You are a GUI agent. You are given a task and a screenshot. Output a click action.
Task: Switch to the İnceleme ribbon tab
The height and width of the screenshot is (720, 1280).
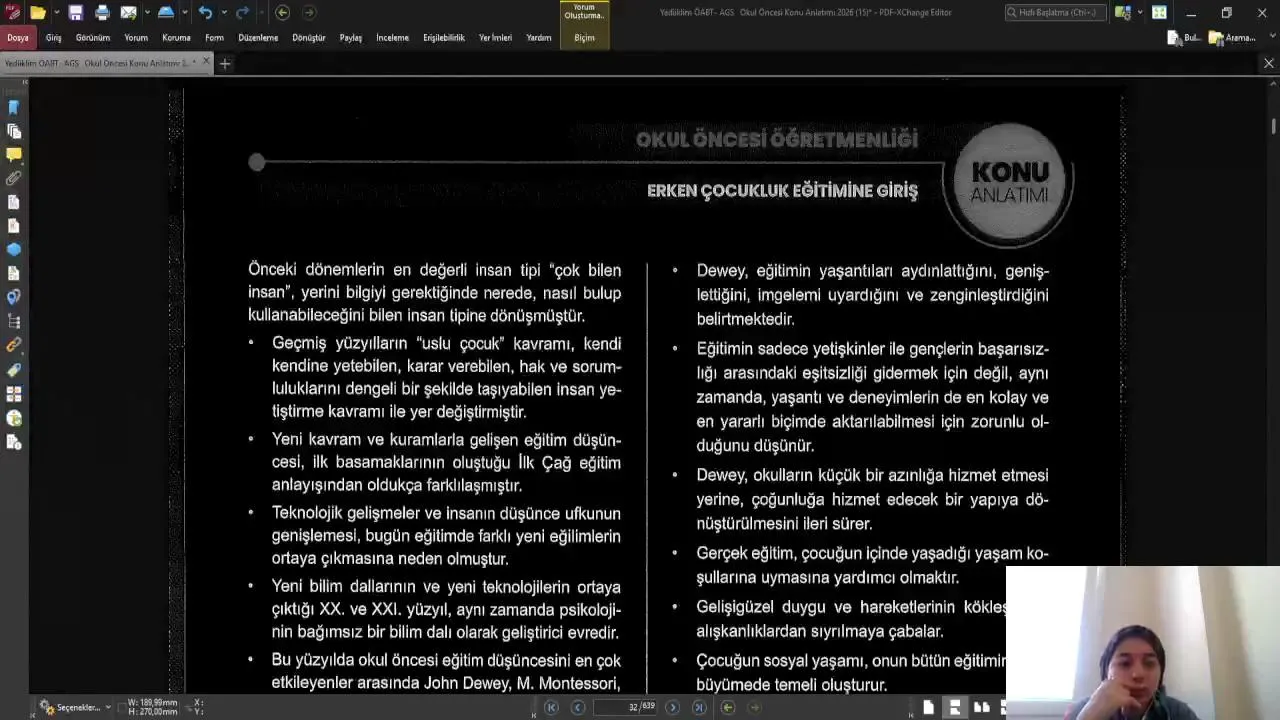click(392, 38)
